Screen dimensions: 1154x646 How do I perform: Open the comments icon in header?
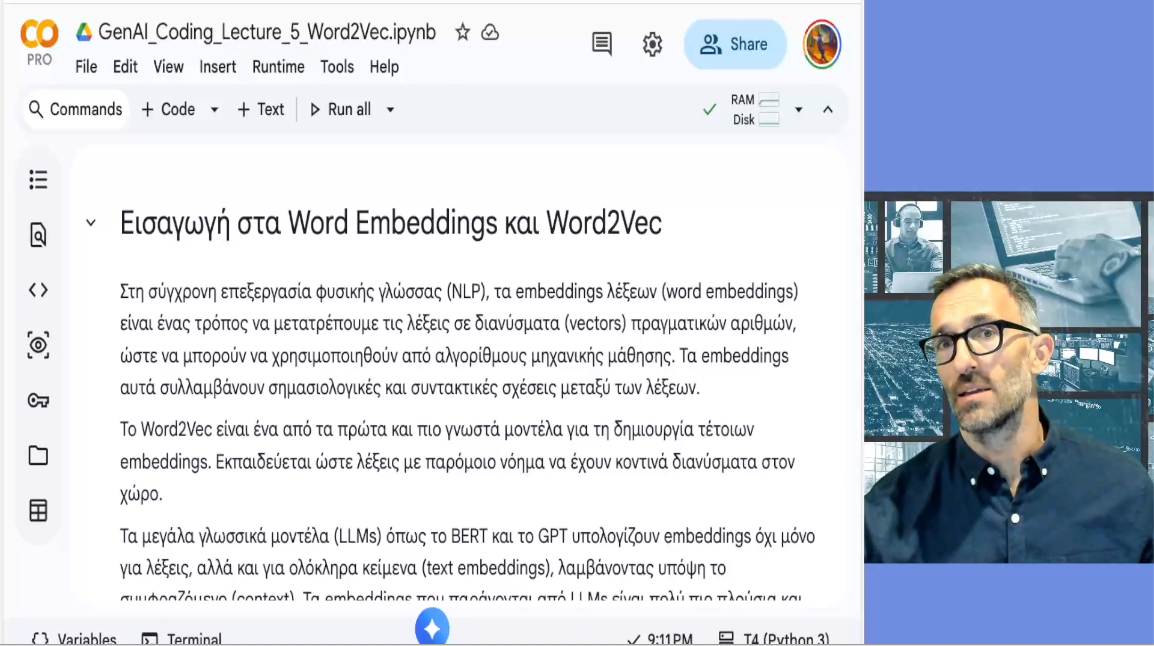click(602, 44)
